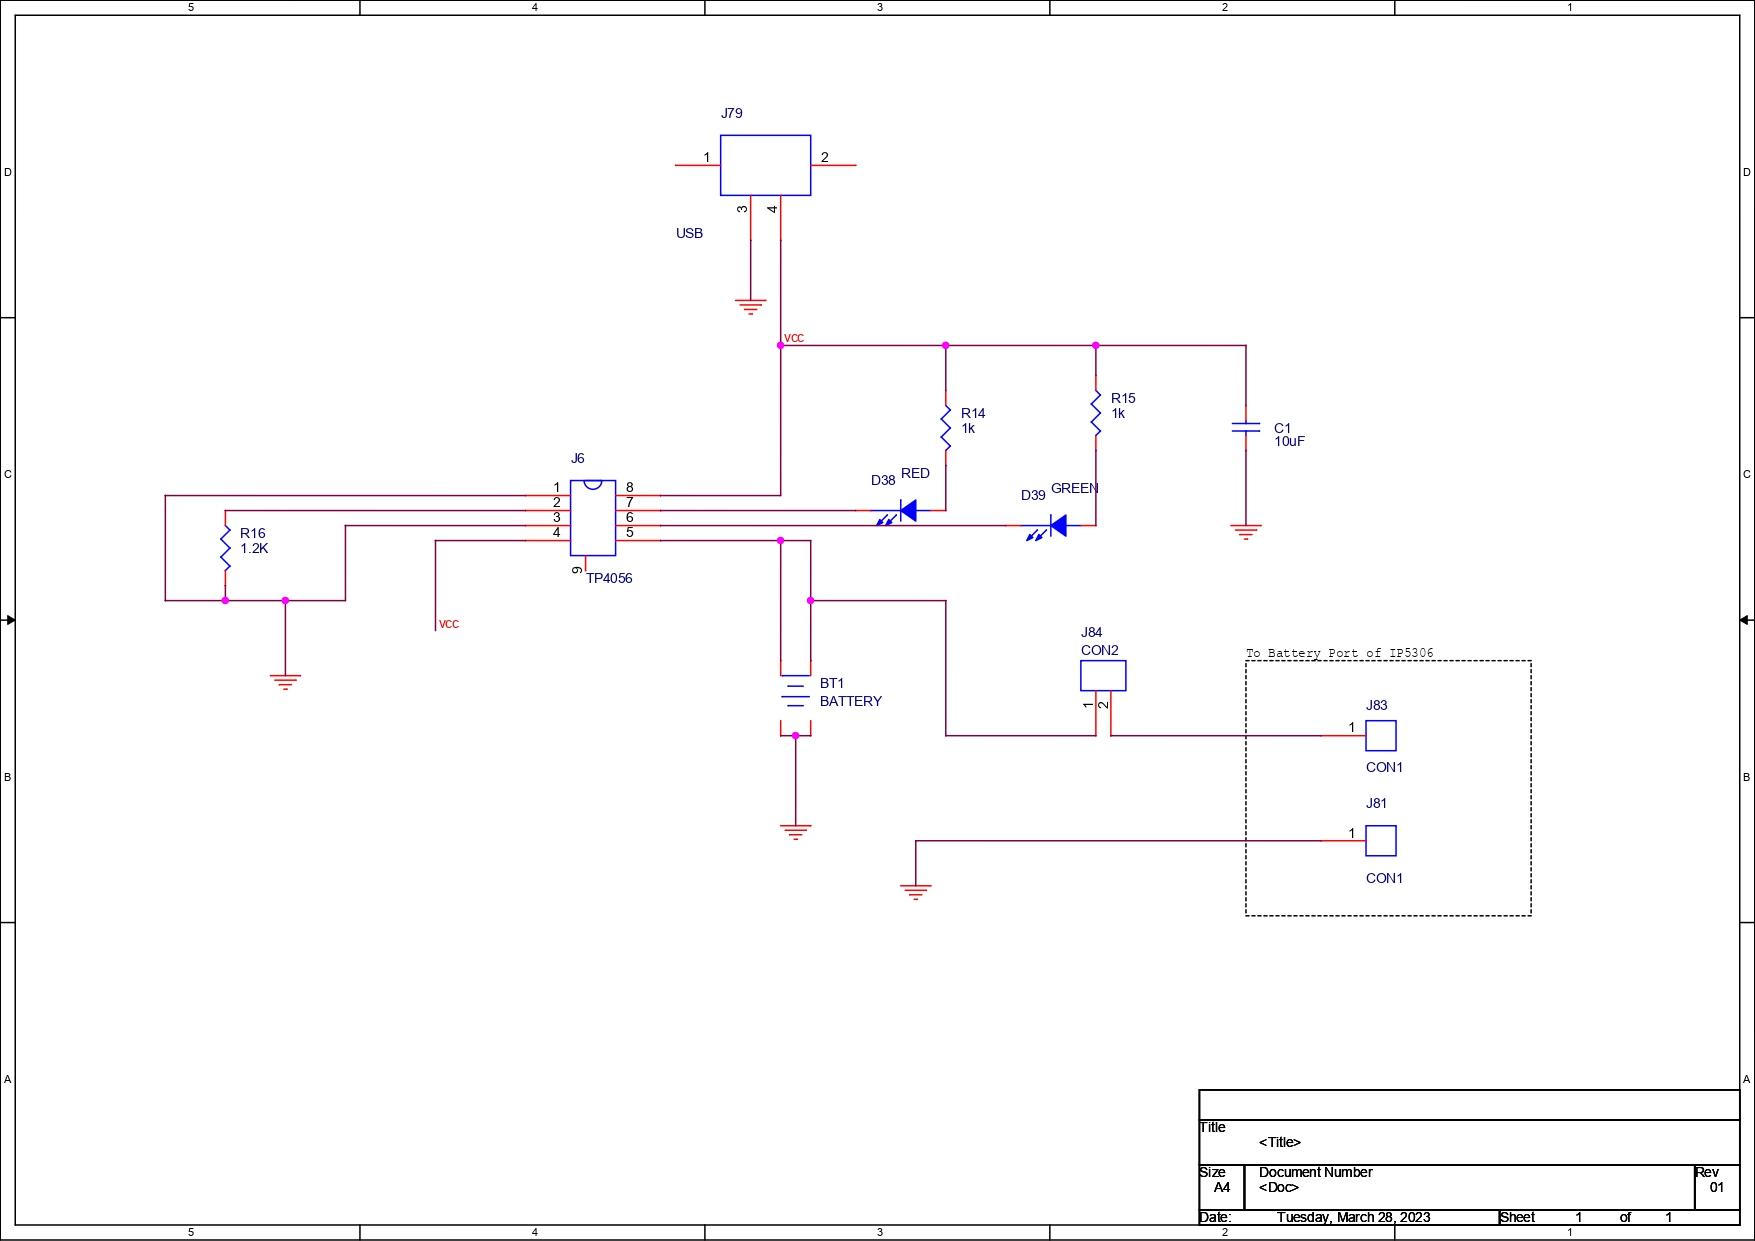Select the J79 USB connector box
Image resolution: width=1755 pixels, height=1241 pixels.
(765, 165)
